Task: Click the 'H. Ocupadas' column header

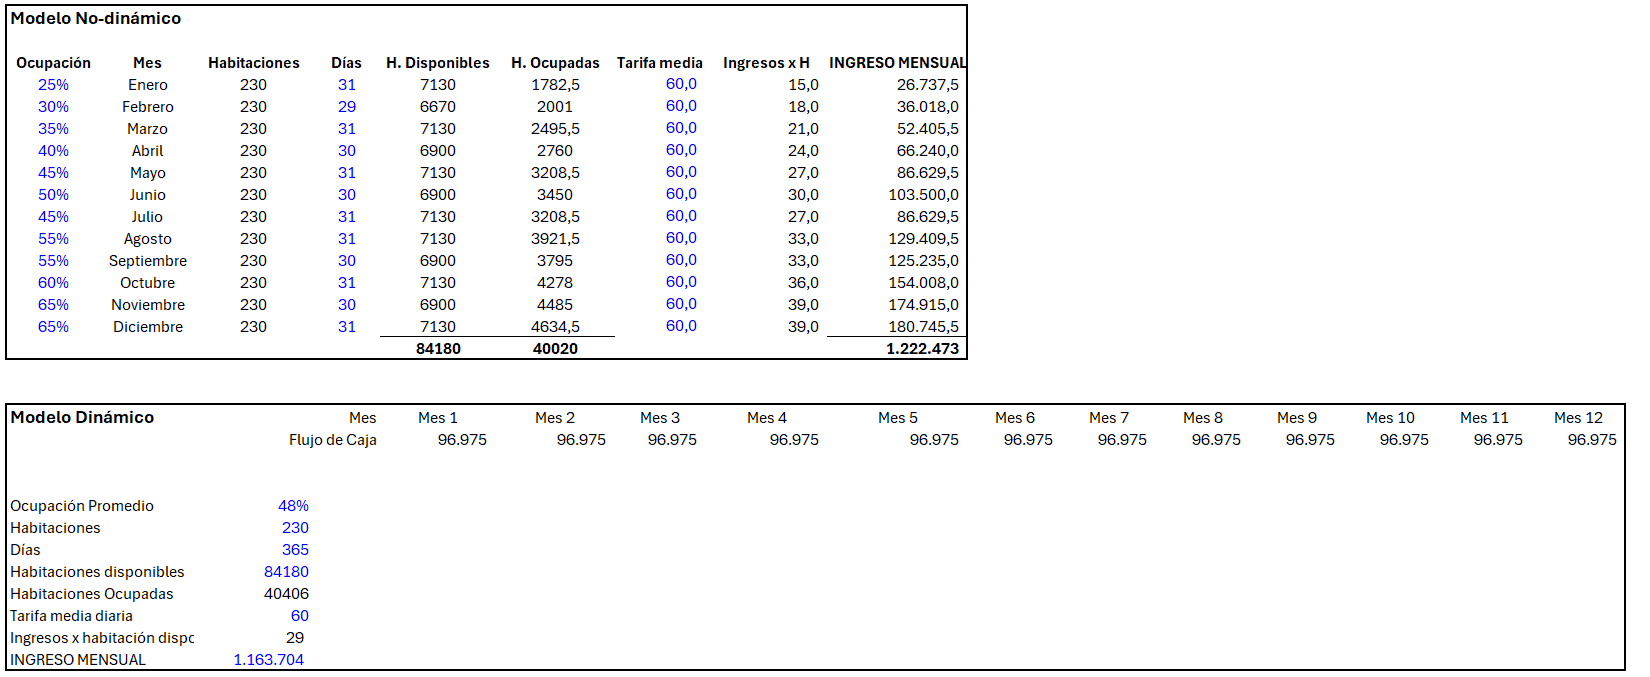Action: [555, 63]
